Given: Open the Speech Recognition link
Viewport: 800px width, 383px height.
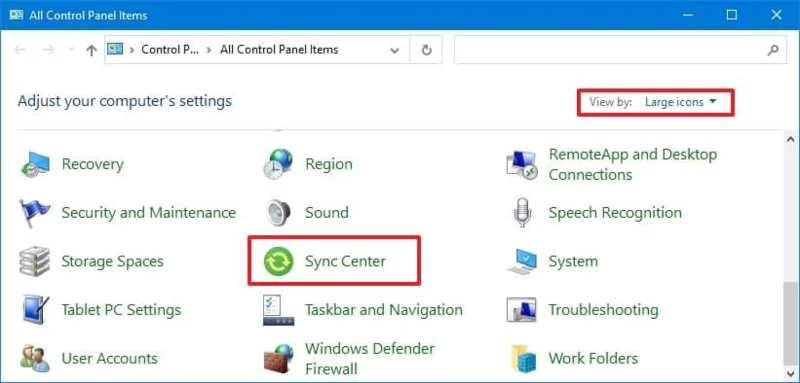Looking at the screenshot, I should point(615,213).
